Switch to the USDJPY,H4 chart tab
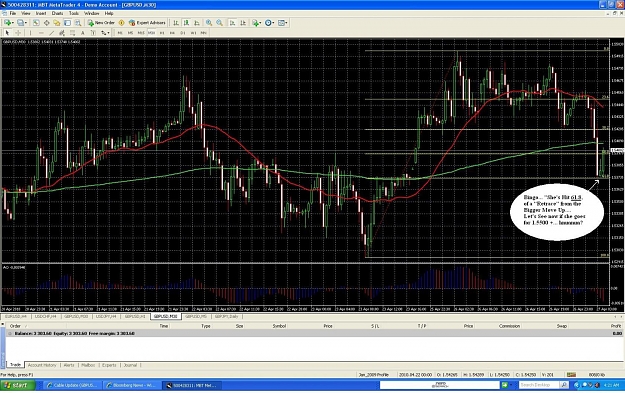This screenshot has height=393, width=625. [x=106, y=316]
